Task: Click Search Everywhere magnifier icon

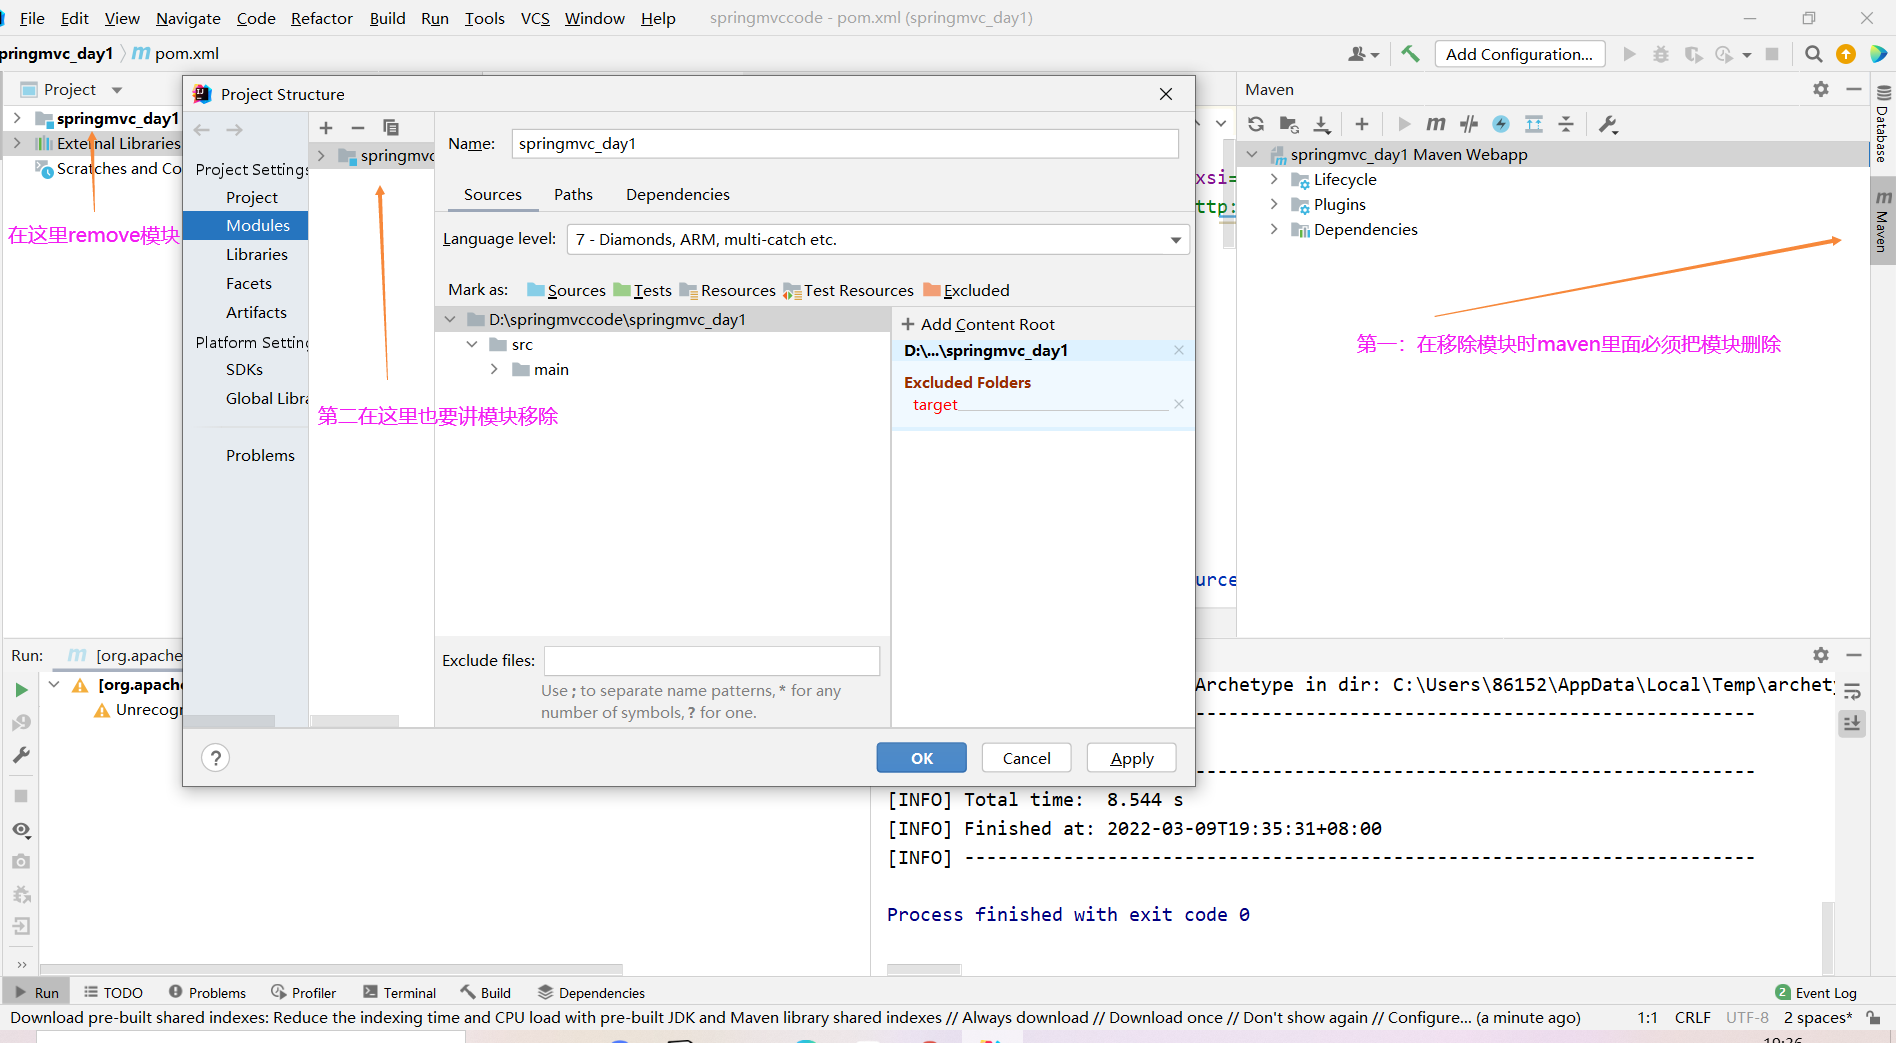Action: point(1813,54)
